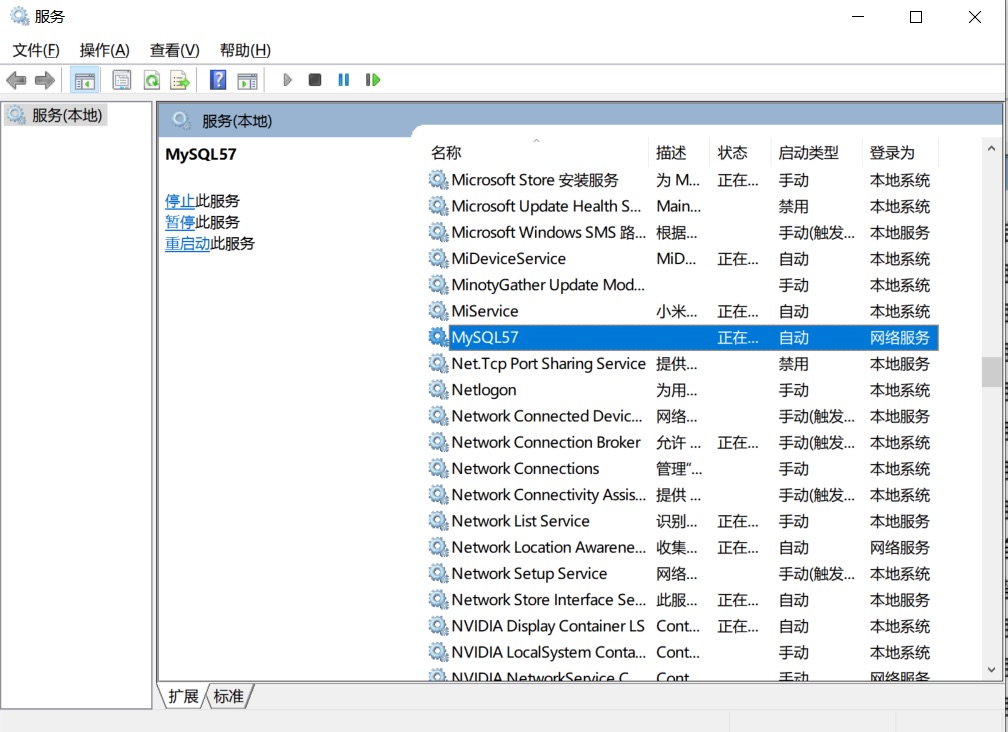
Task: Toggle the action pane toolbar icon
Action: 248,80
